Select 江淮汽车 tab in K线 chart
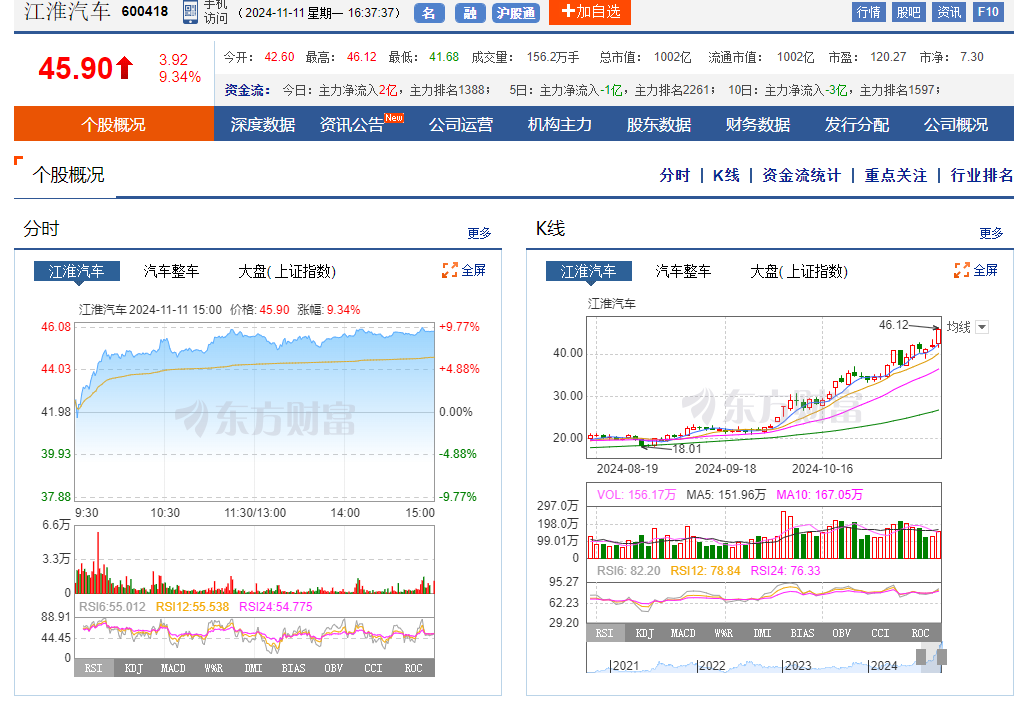 tap(588, 271)
